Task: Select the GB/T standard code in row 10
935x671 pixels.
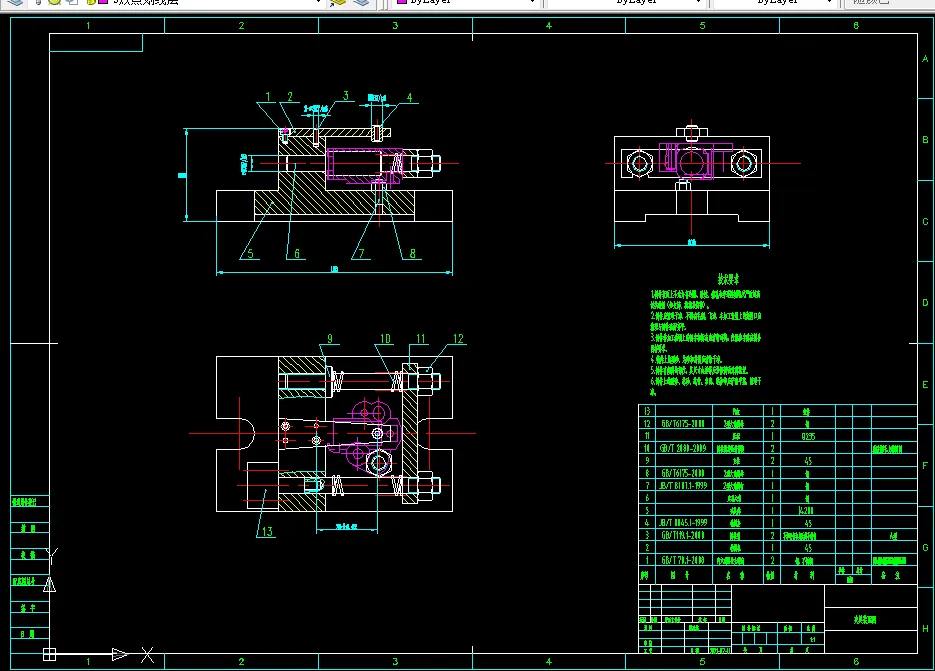Action: click(x=683, y=449)
